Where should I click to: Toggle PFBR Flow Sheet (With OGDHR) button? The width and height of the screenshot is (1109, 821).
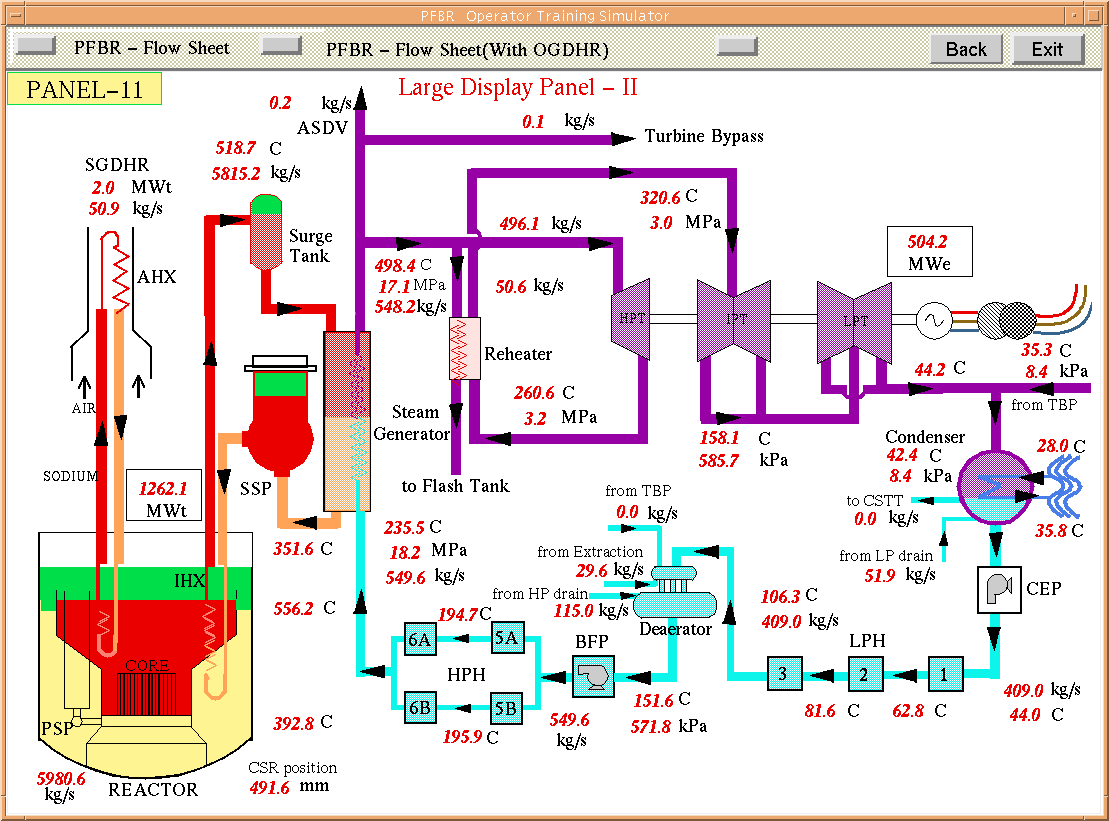[x=281, y=45]
